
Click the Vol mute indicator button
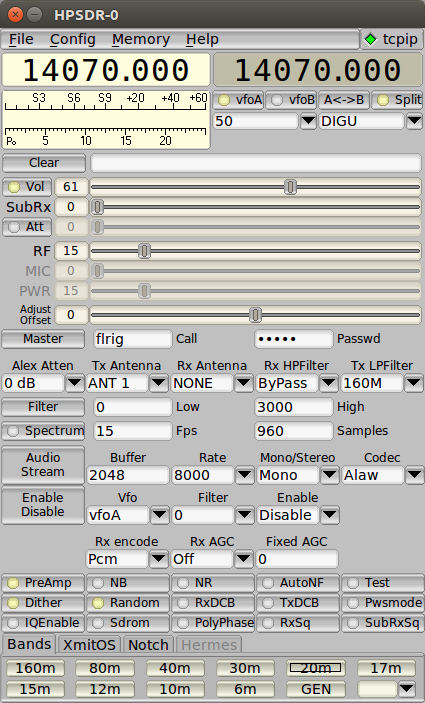point(27,187)
